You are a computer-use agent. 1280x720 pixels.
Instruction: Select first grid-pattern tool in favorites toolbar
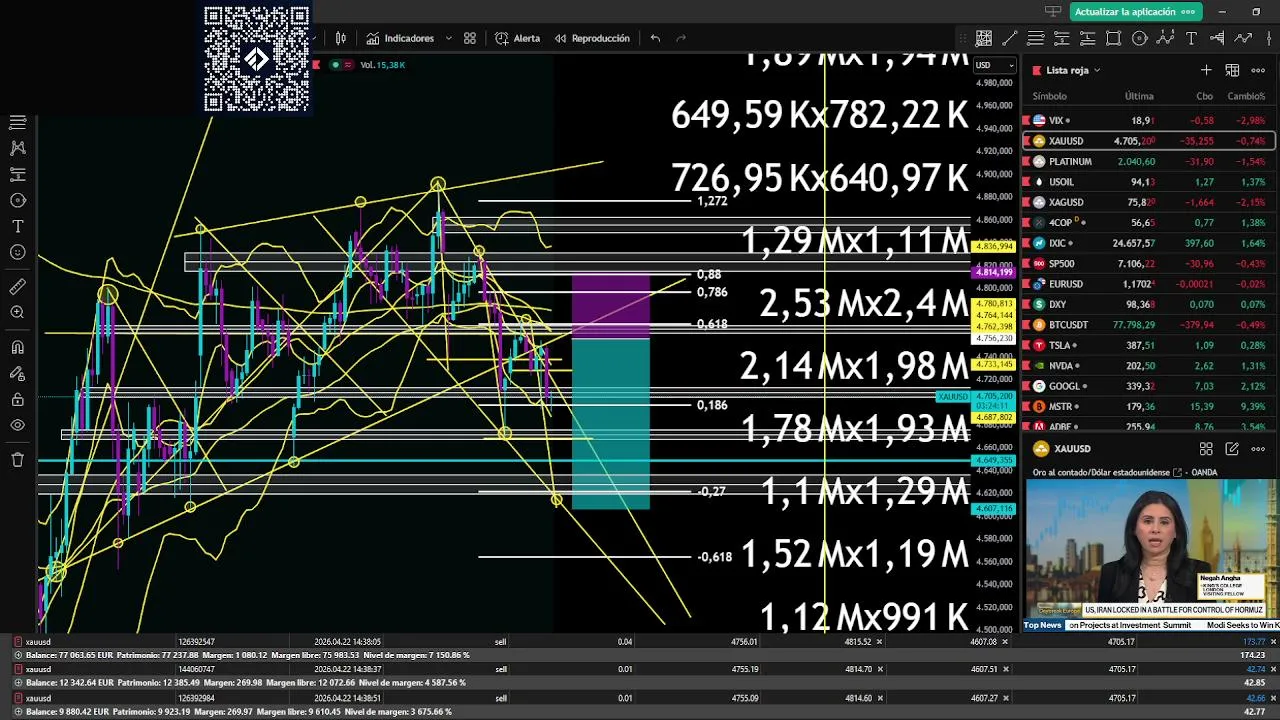point(984,38)
